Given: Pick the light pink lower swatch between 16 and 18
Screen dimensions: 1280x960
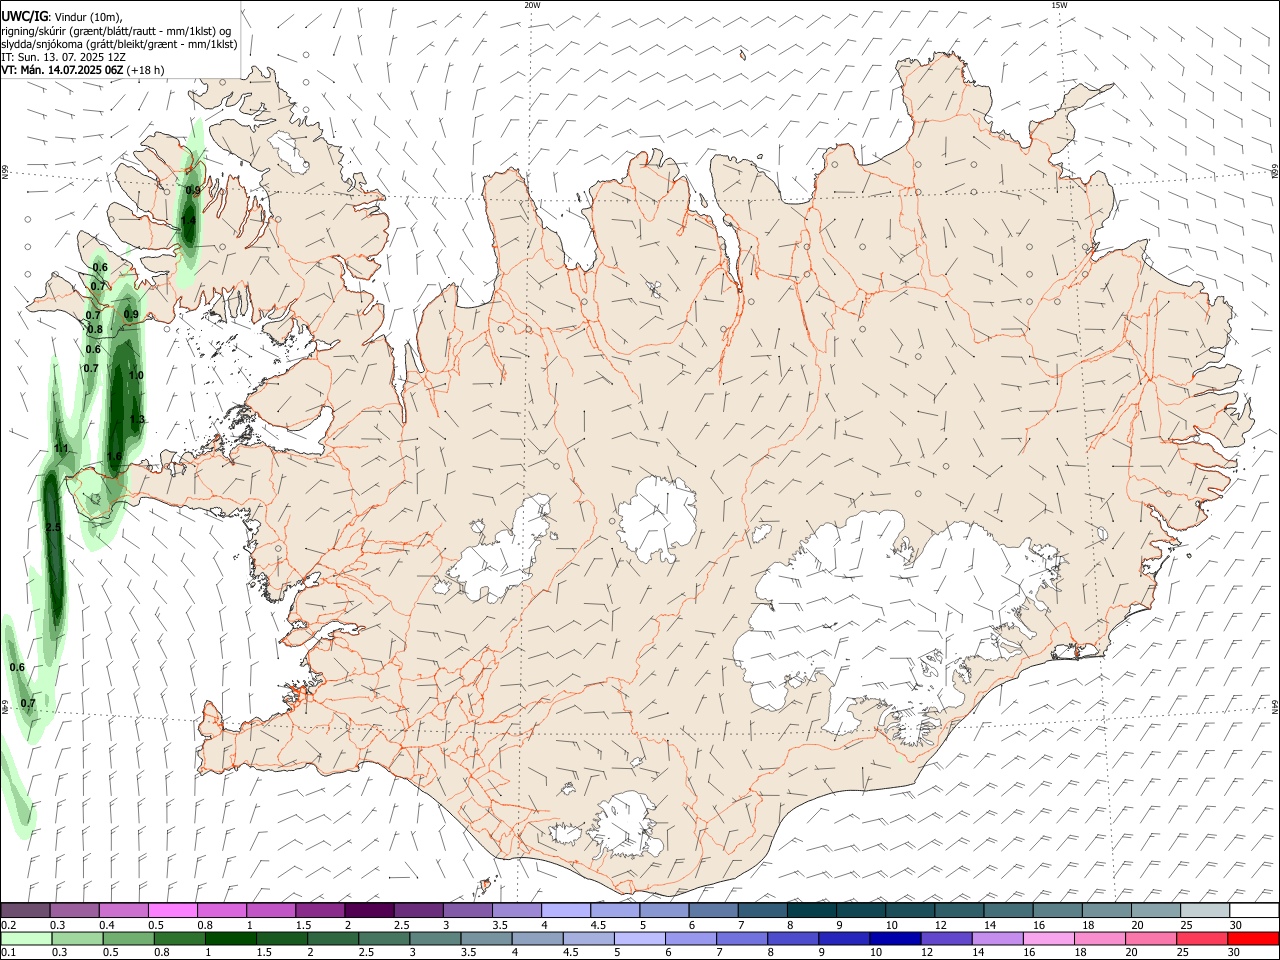Looking at the screenshot, I should point(1047,938).
